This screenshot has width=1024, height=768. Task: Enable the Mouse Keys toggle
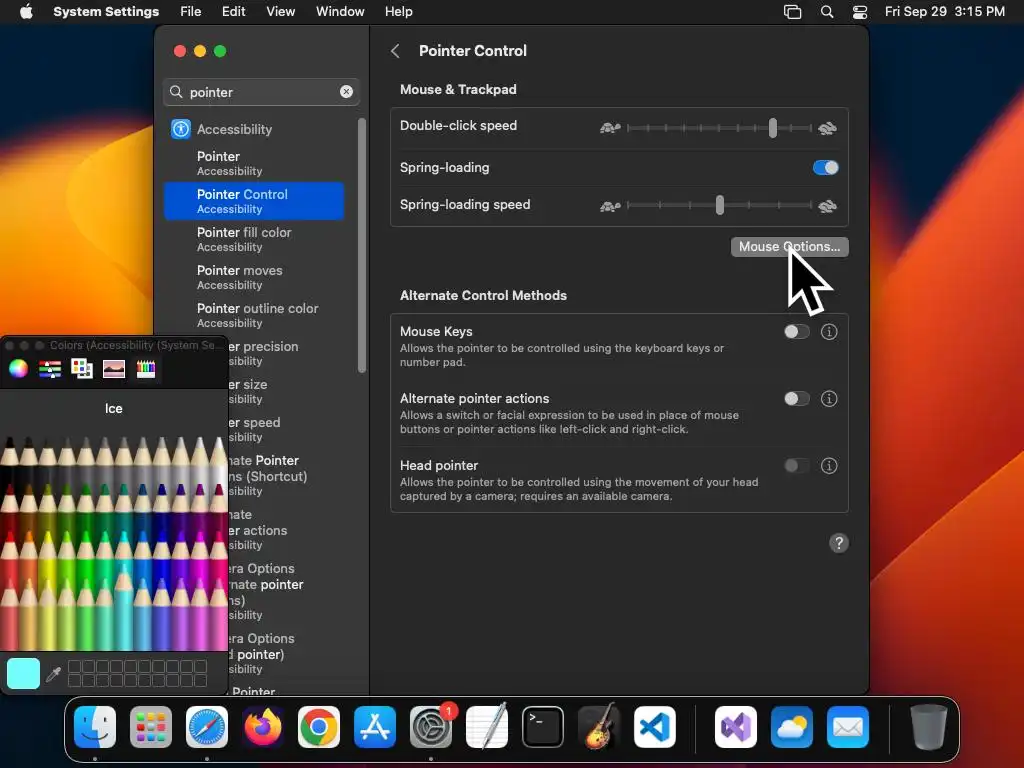pos(797,332)
